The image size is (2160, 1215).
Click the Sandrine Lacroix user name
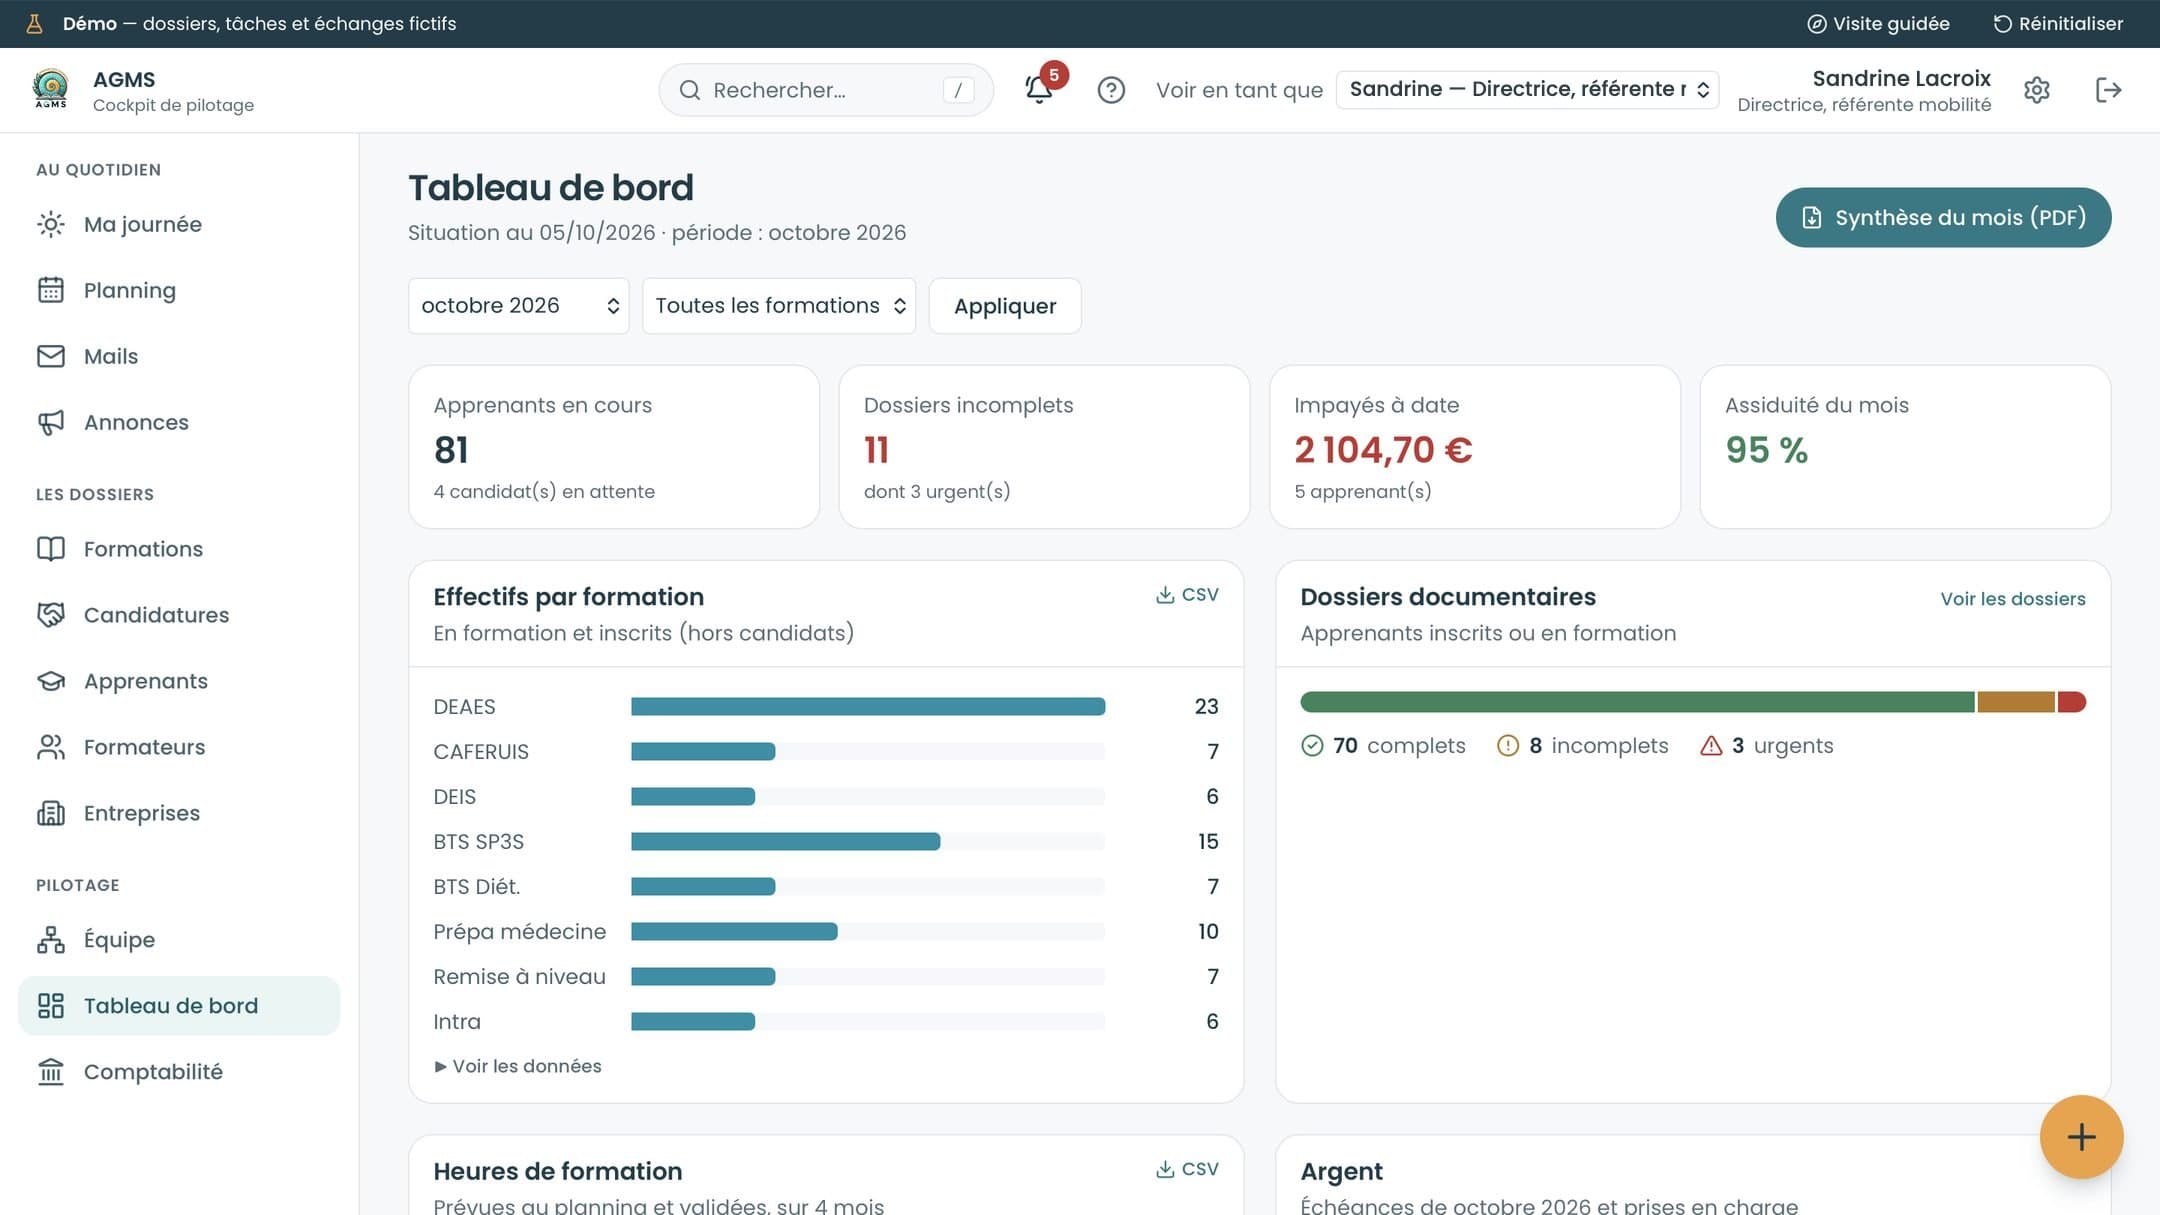point(1901,79)
